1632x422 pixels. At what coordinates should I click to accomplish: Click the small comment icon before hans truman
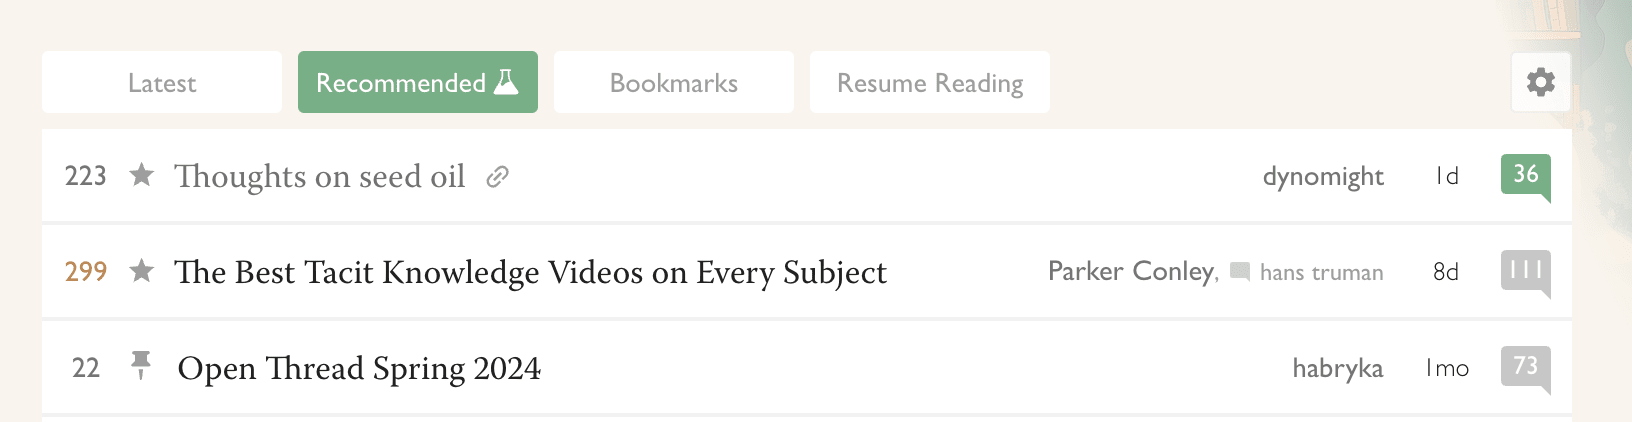[x=1240, y=272]
